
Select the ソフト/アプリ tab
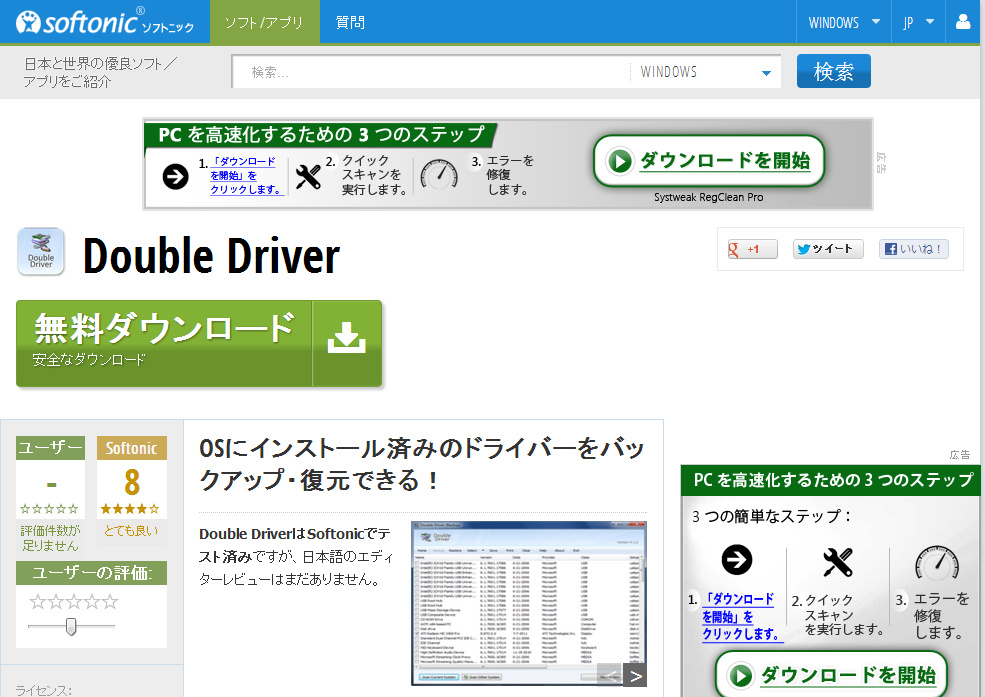point(264,20)
